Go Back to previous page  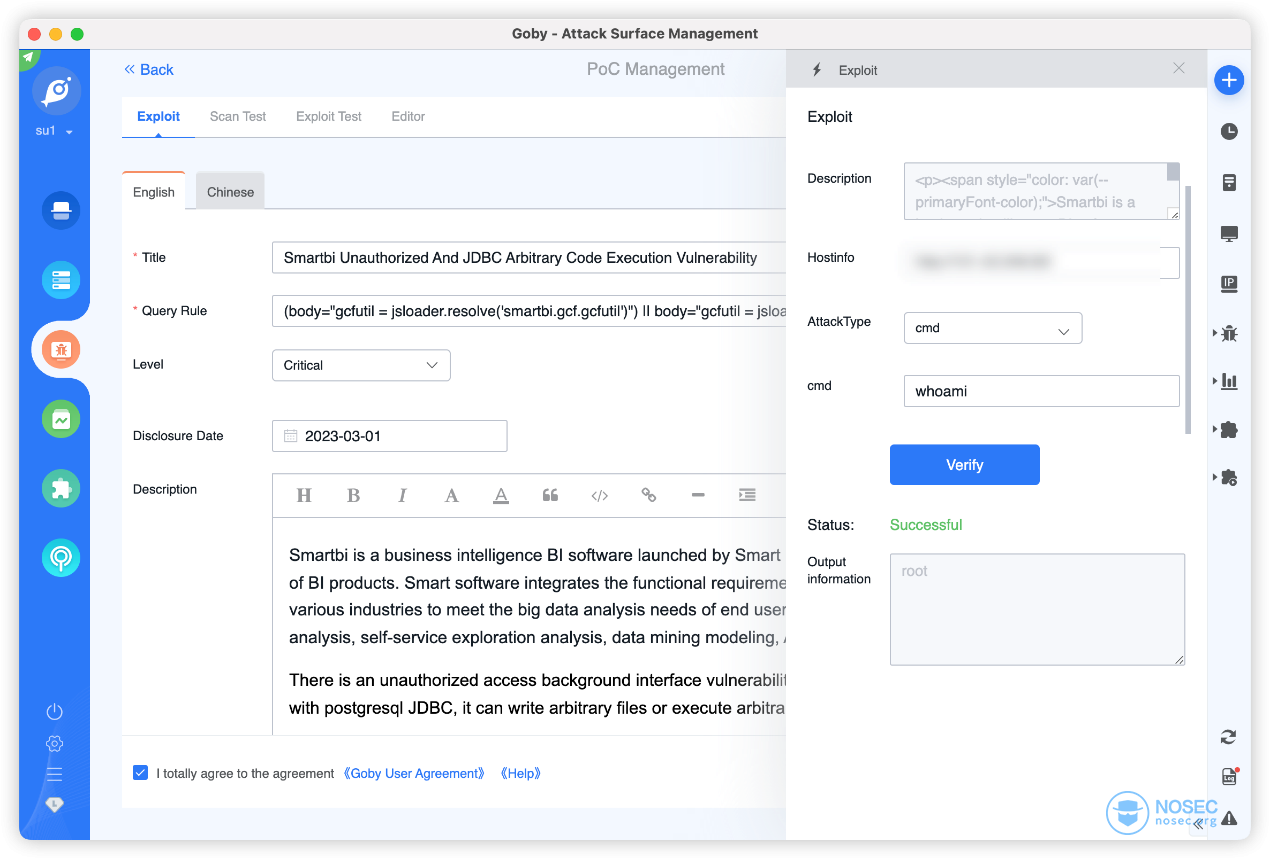point(148,70)
